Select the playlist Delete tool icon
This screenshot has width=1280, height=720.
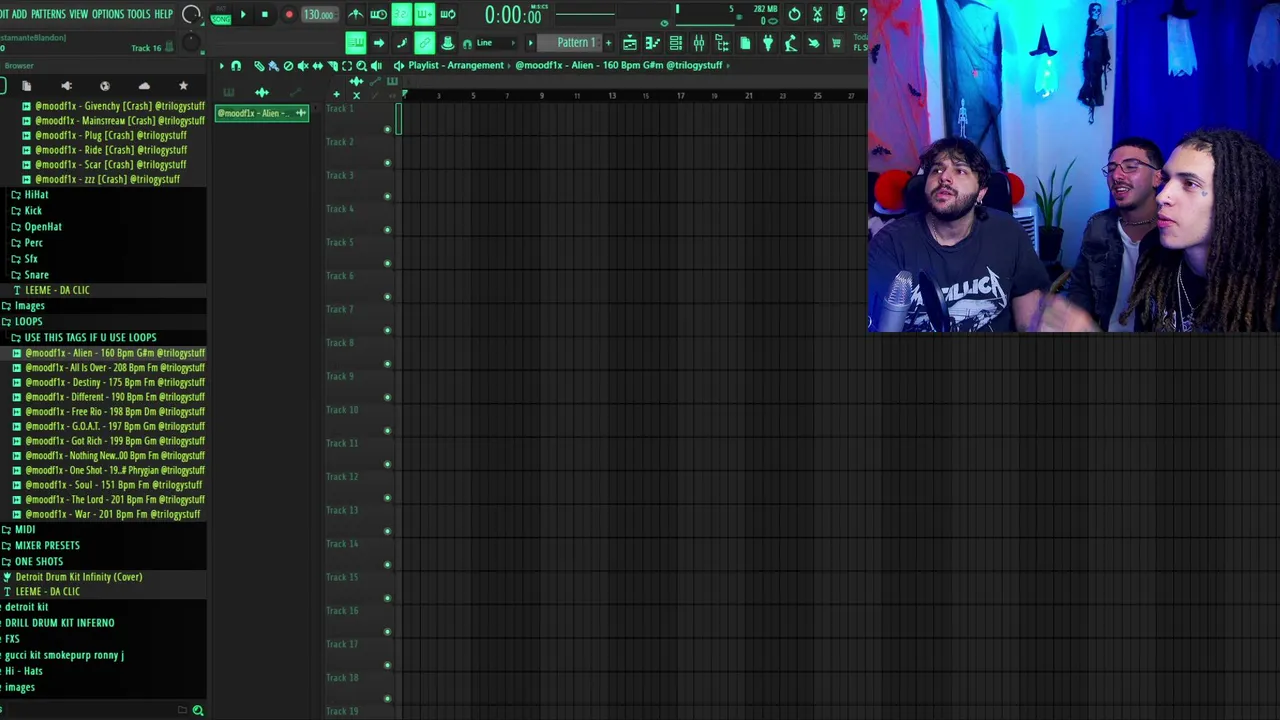click(x=288, y=66)
